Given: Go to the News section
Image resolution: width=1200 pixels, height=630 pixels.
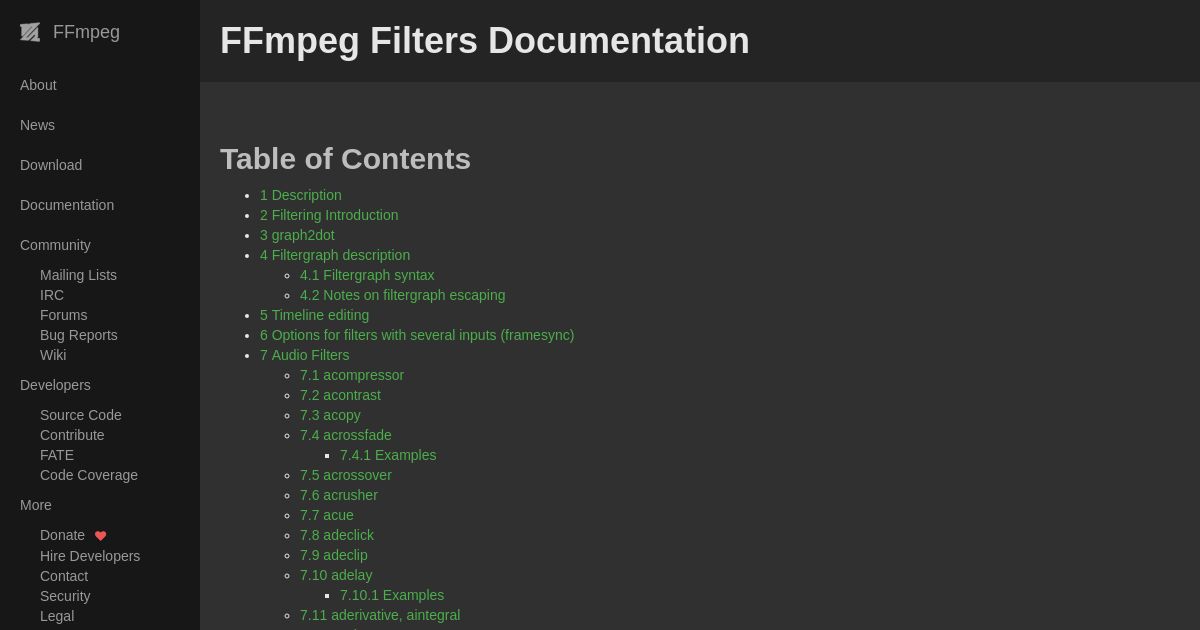Looking at the screenshot, I should click(37, 125).
